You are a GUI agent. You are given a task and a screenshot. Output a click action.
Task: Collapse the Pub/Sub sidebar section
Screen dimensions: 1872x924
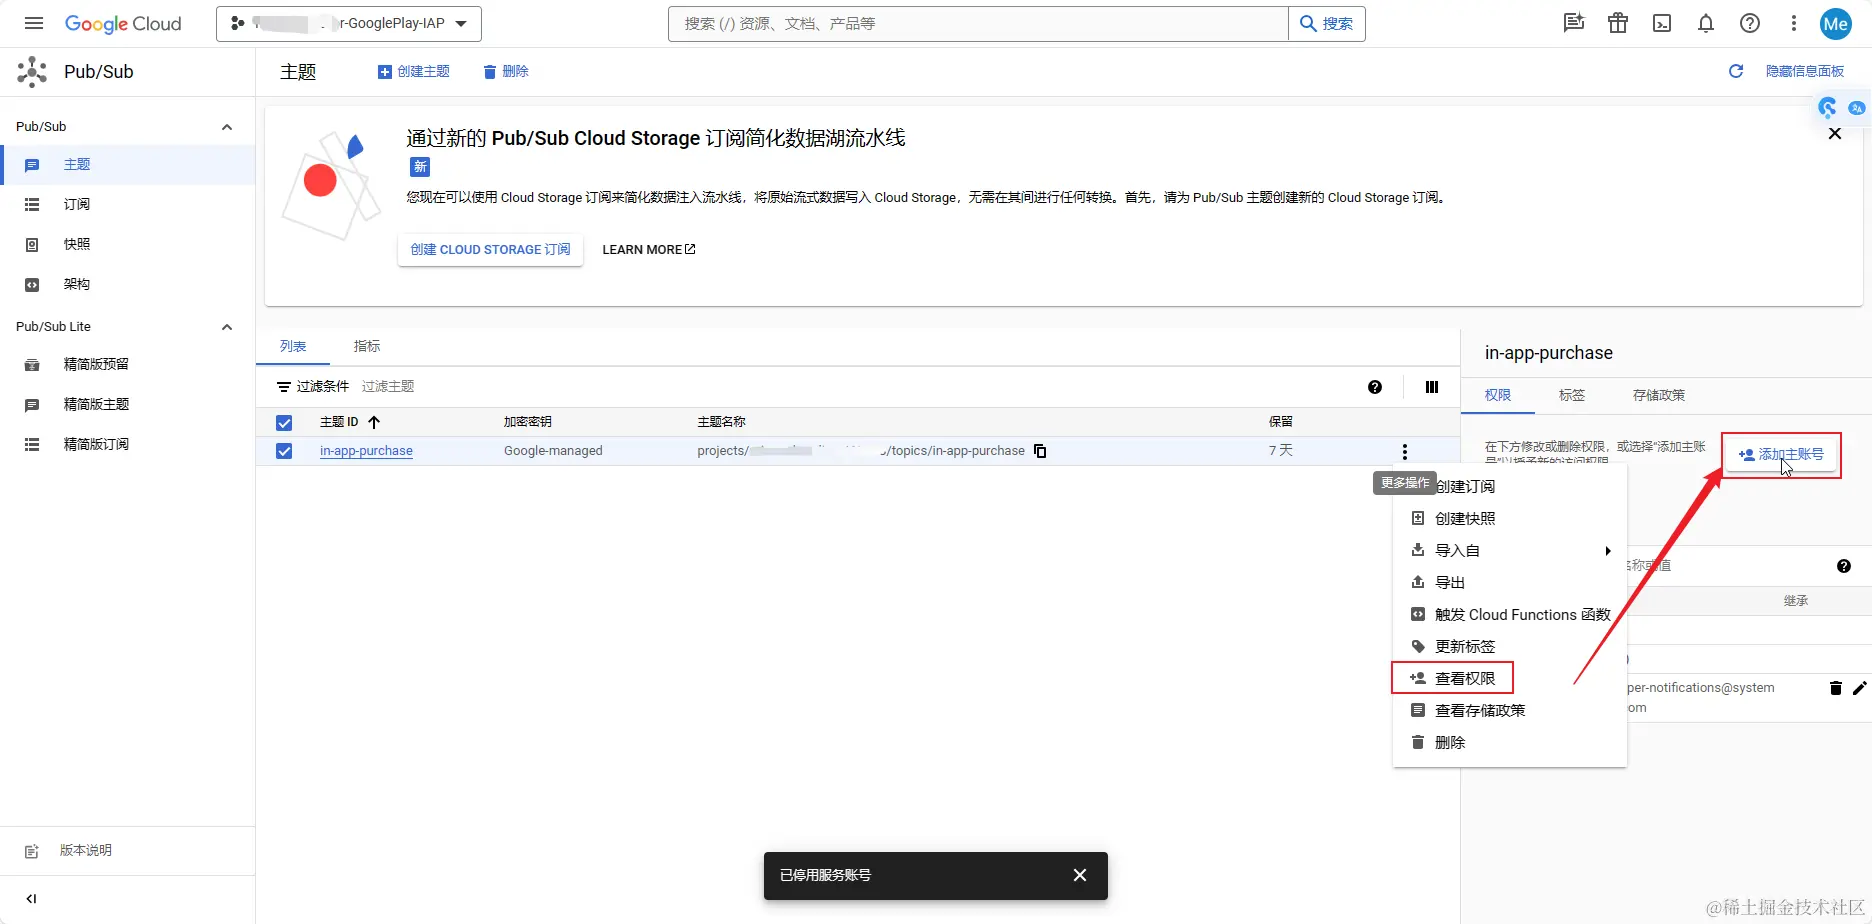pos(227,127)
